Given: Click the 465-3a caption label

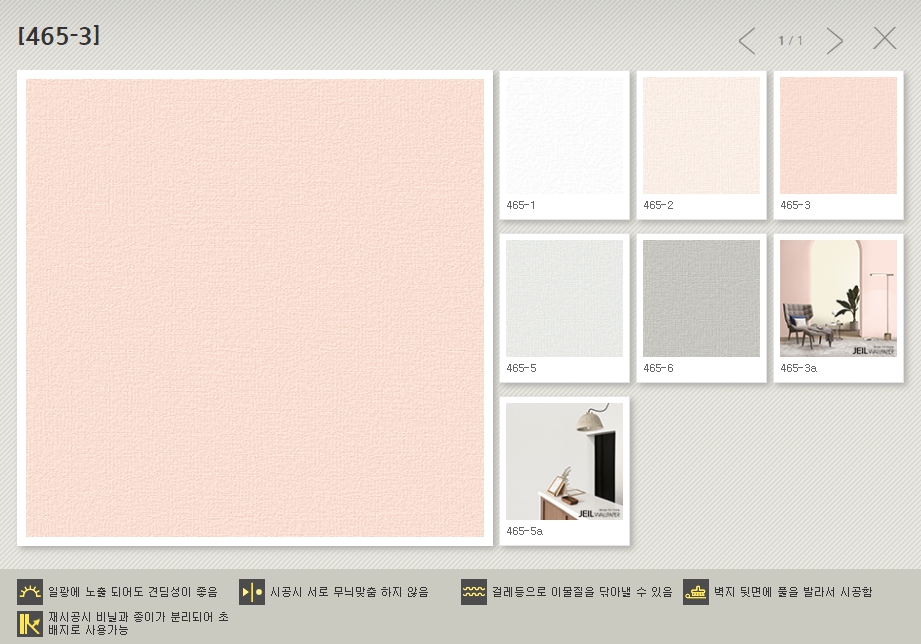Looking at the screenshot, I should pyautogui.click(x=798, y=369).
